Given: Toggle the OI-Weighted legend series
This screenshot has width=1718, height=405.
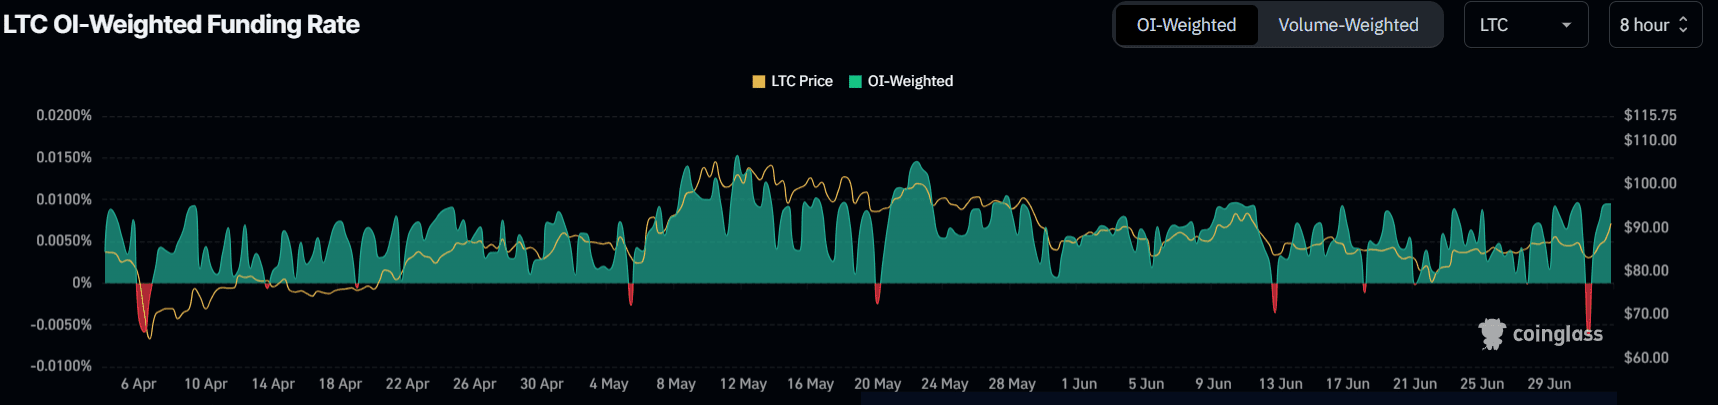Looking at the screenshot, I should [x=901, y=81].
